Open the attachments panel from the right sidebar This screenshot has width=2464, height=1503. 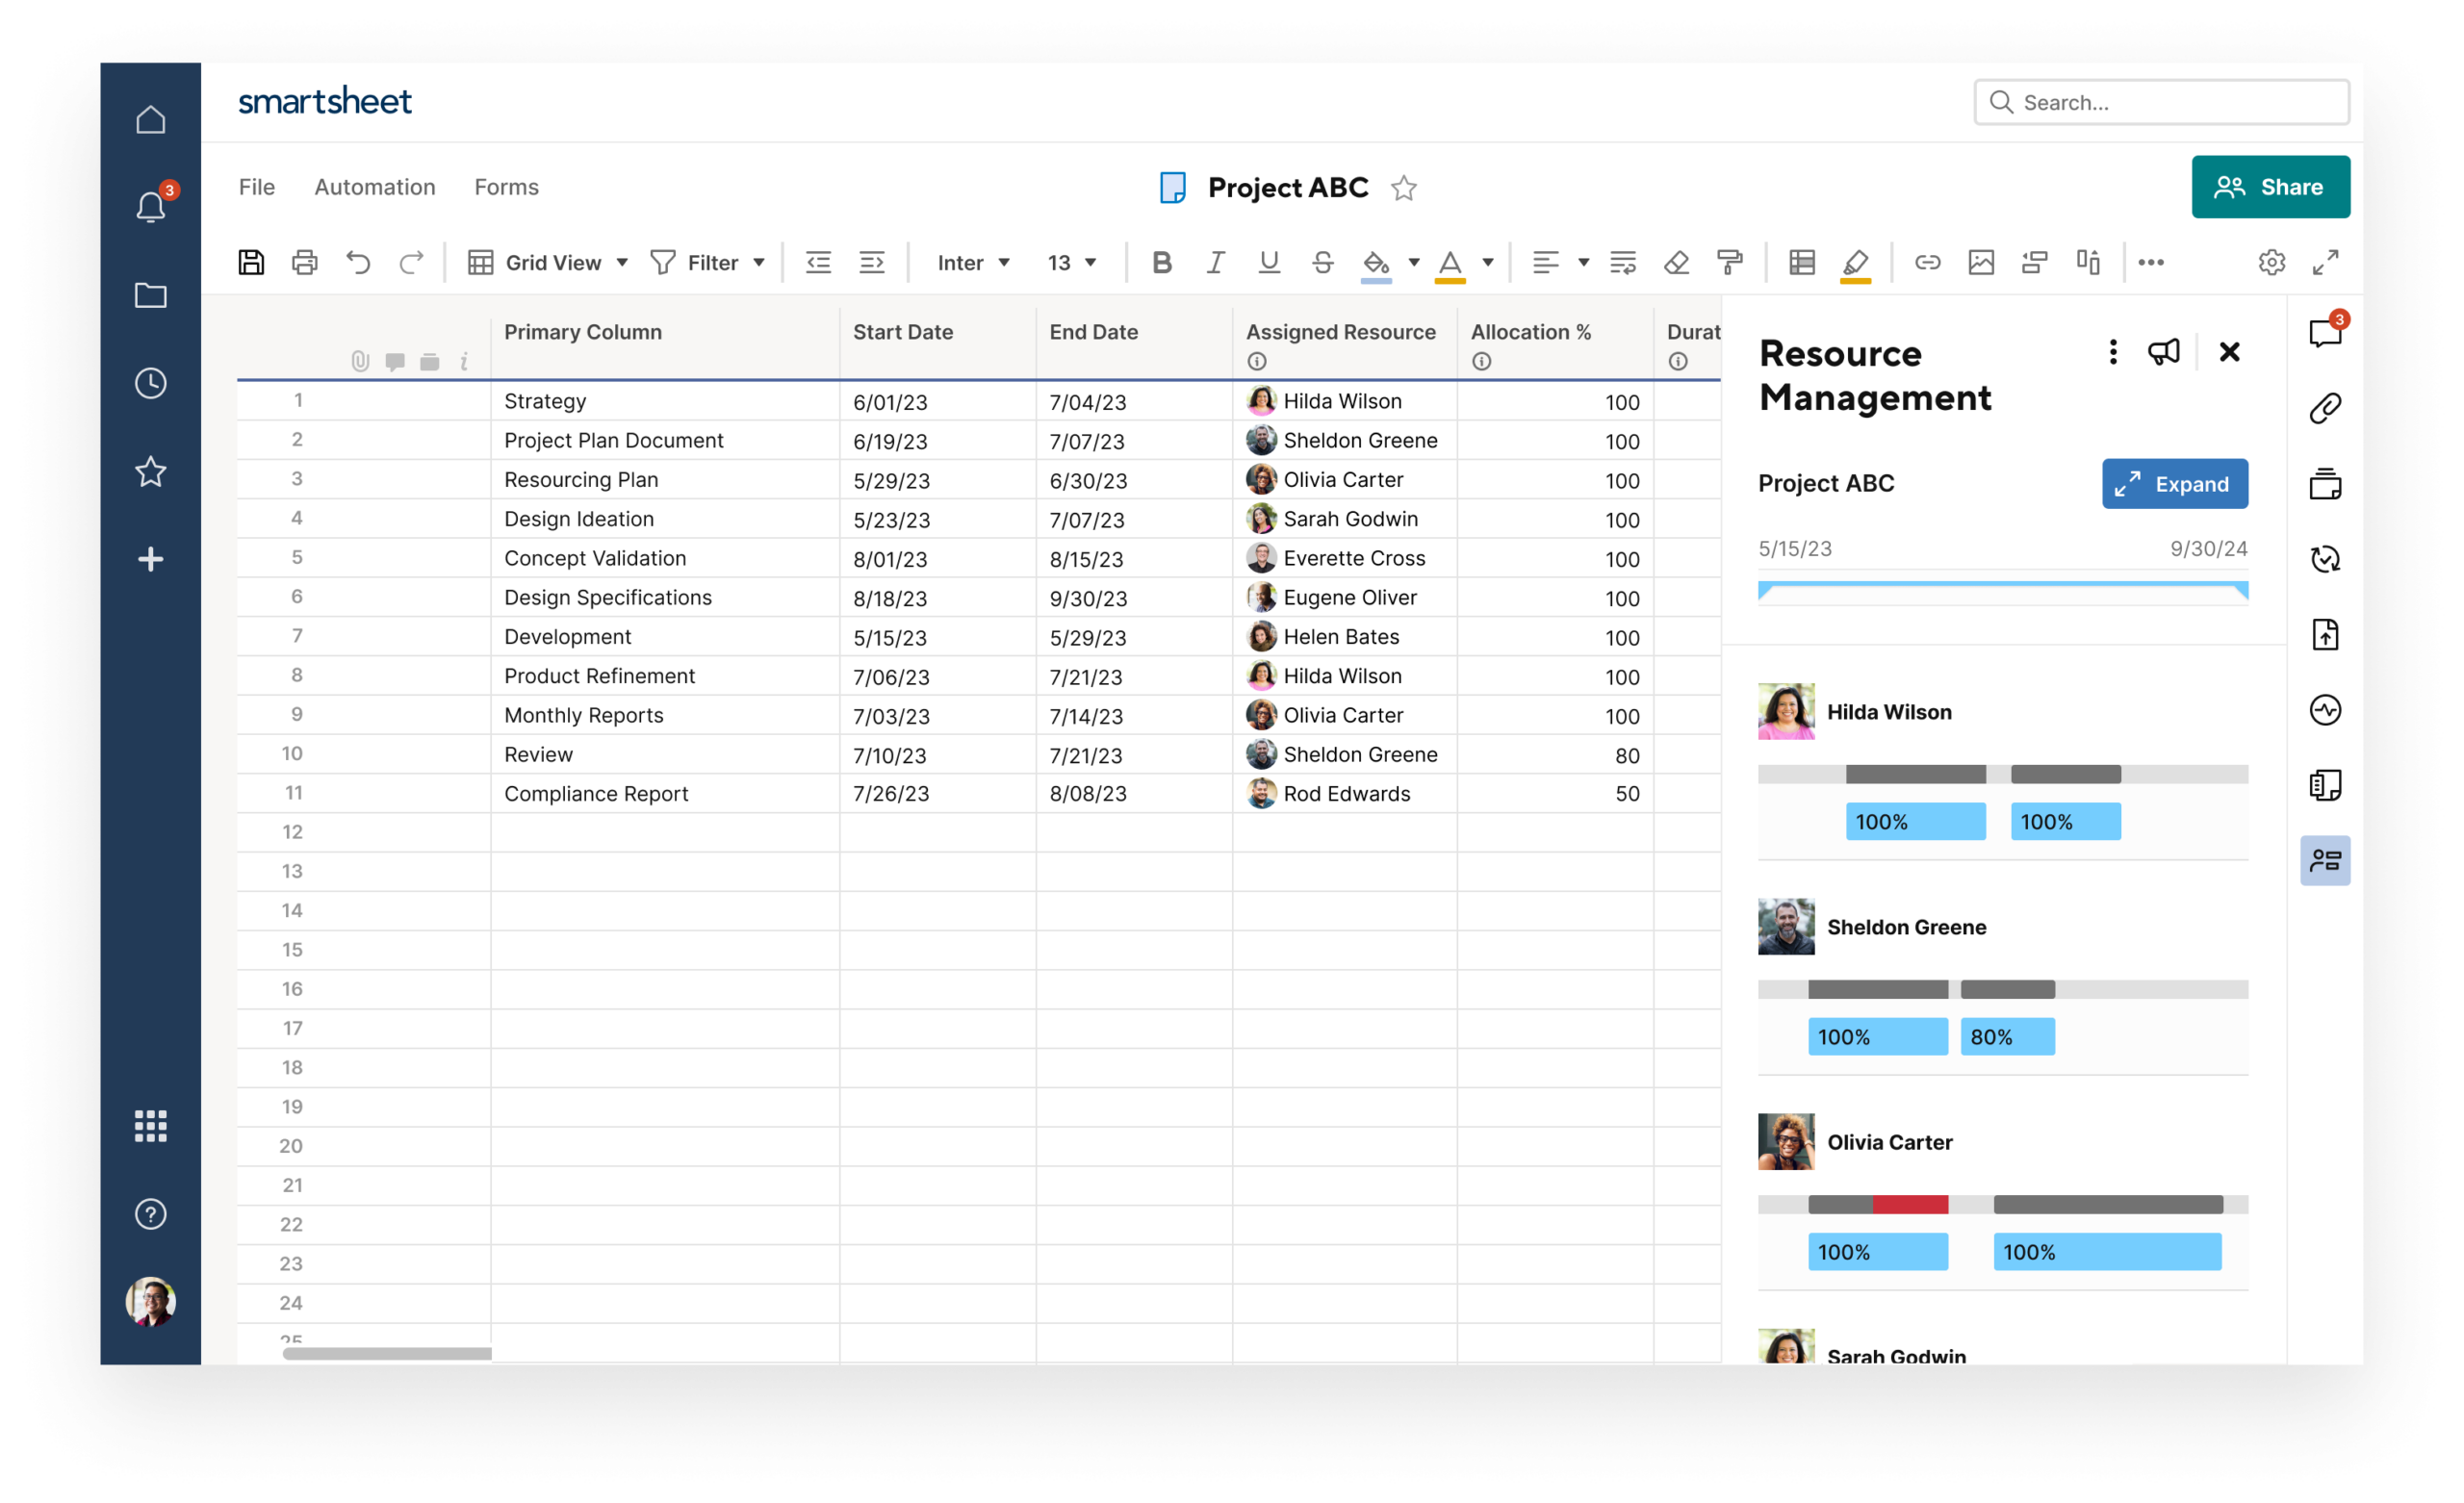[x=2325, y=408]
